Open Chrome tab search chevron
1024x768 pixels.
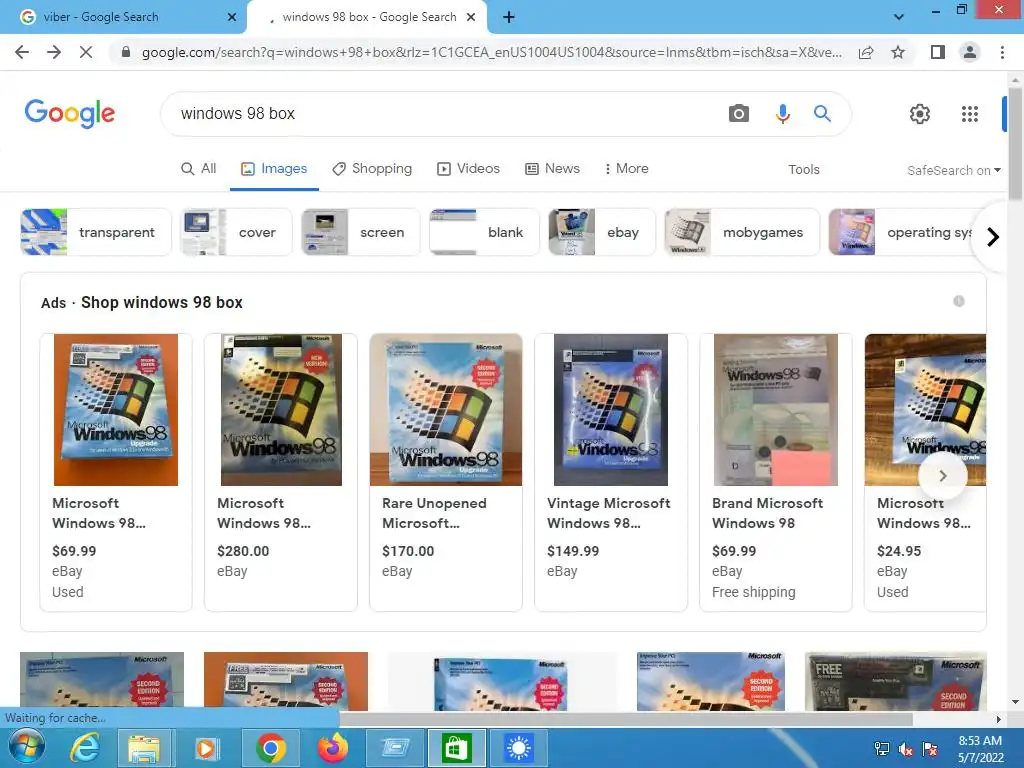coord(899,17)
